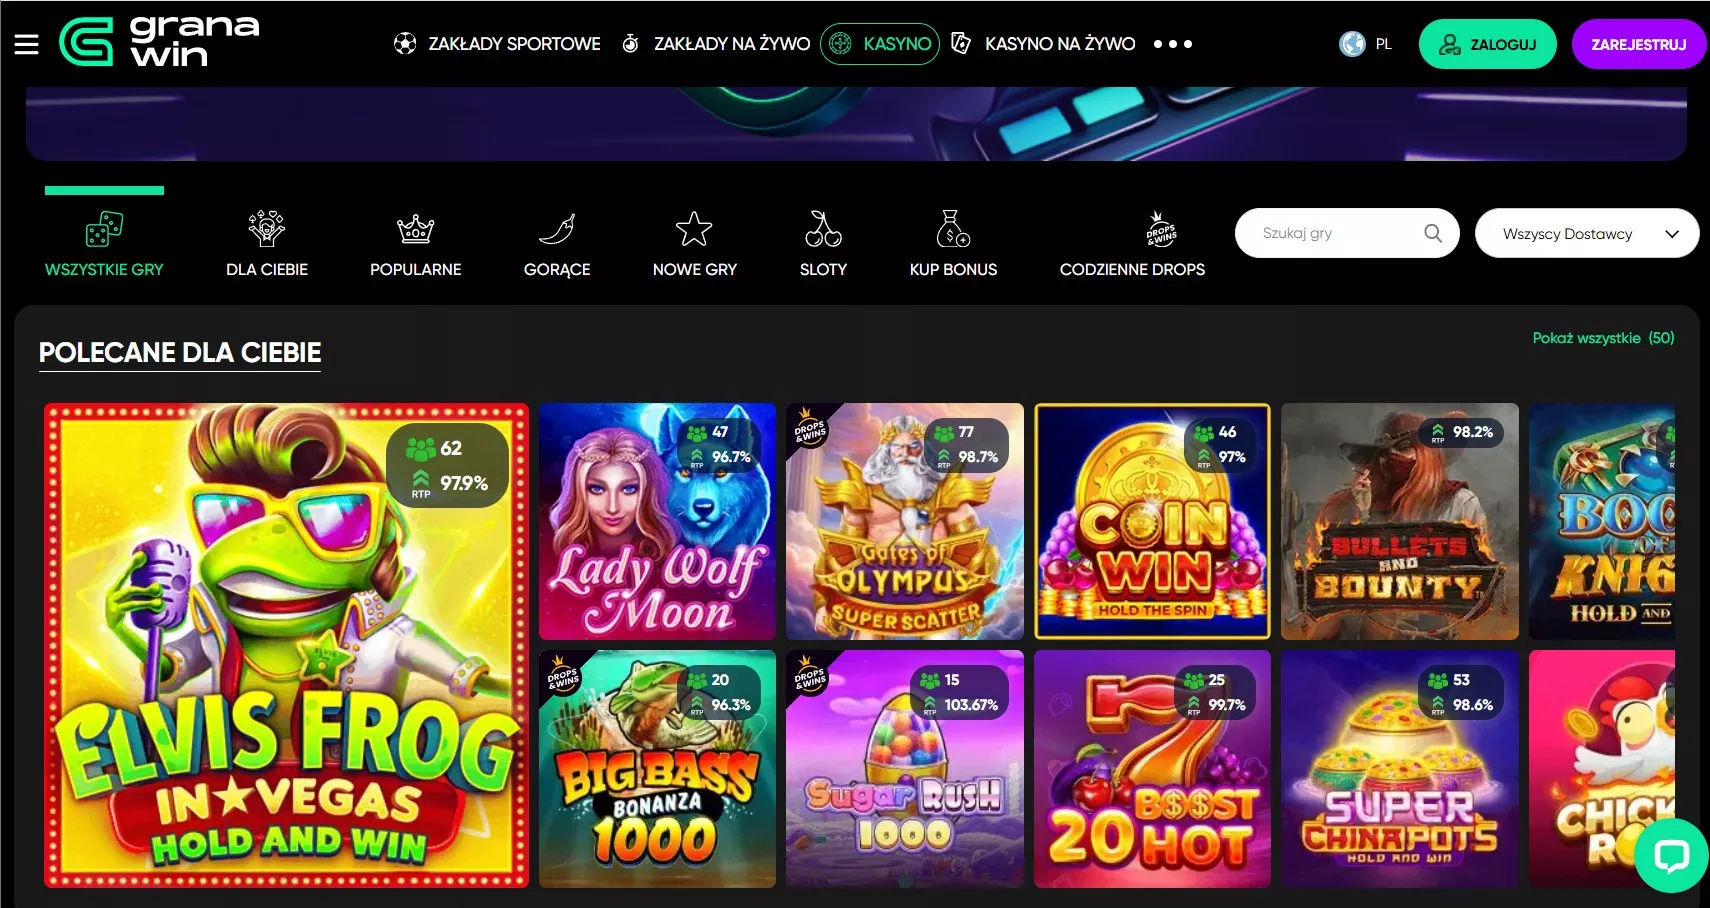Click the Zarejestruj register button
1710x908 pixels.
pyautogui.click(x=1638, y=44)
